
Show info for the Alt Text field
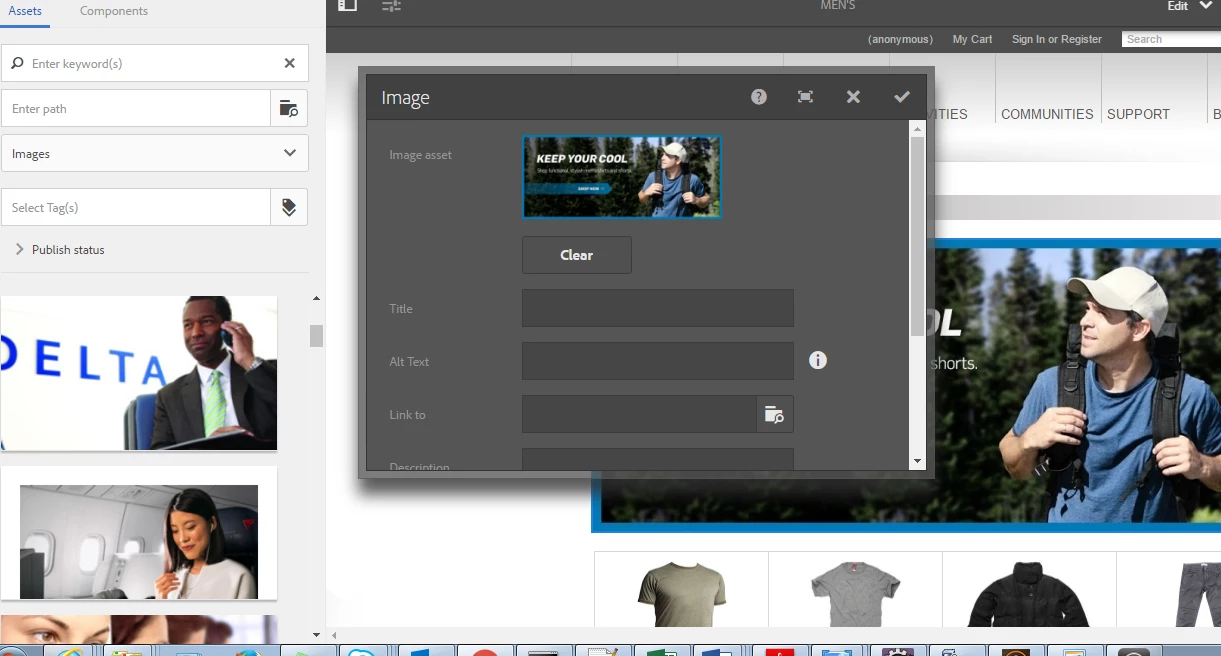click(818, 360)
